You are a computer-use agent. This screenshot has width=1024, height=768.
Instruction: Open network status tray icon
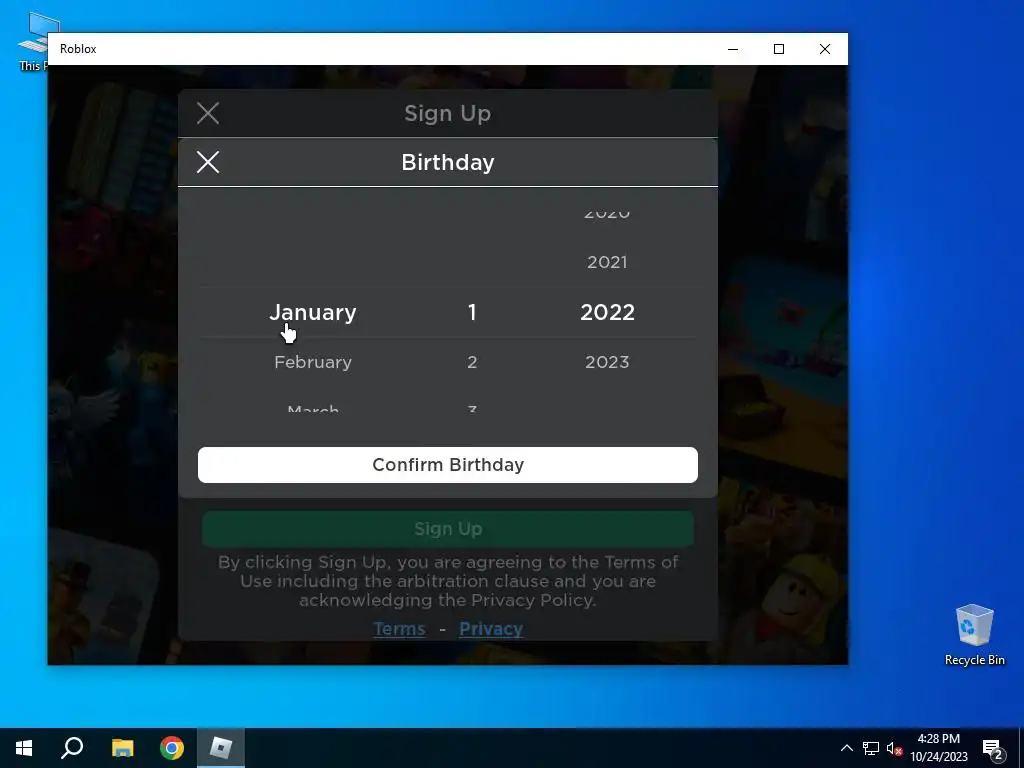click(x=871, y=748)
